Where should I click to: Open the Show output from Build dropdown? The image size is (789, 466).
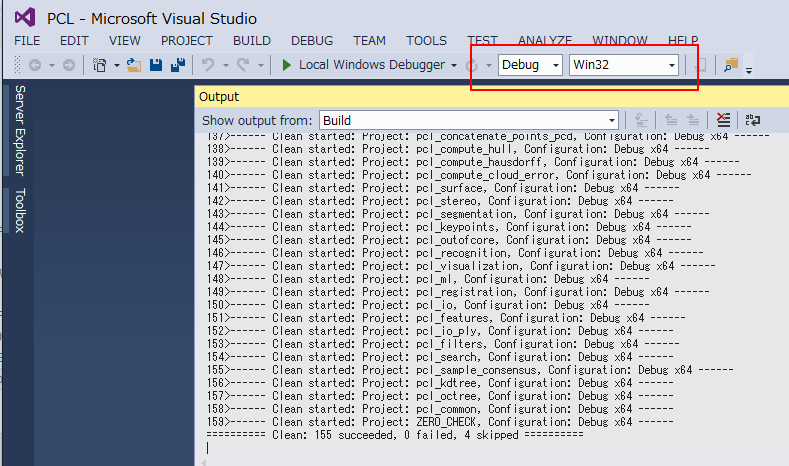tap(468, 120)
